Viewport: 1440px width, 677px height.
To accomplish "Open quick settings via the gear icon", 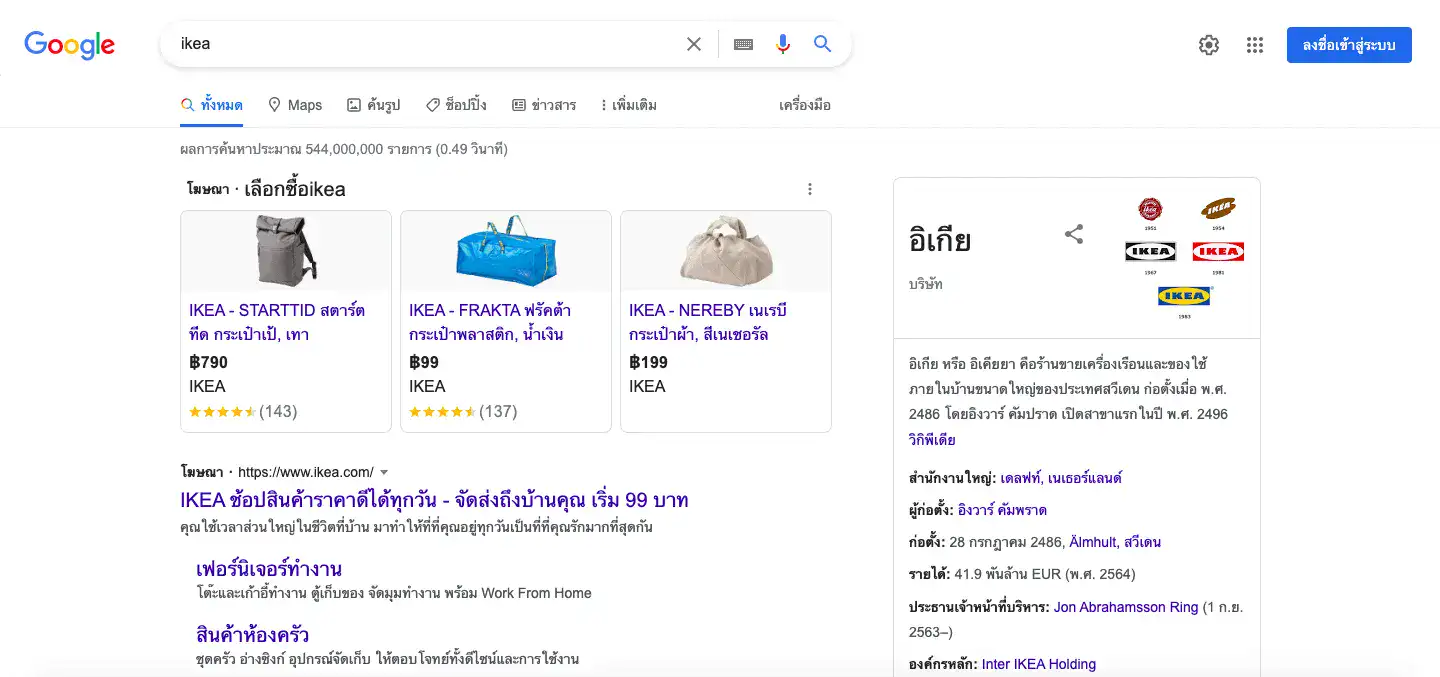I will pos(1208,44).
